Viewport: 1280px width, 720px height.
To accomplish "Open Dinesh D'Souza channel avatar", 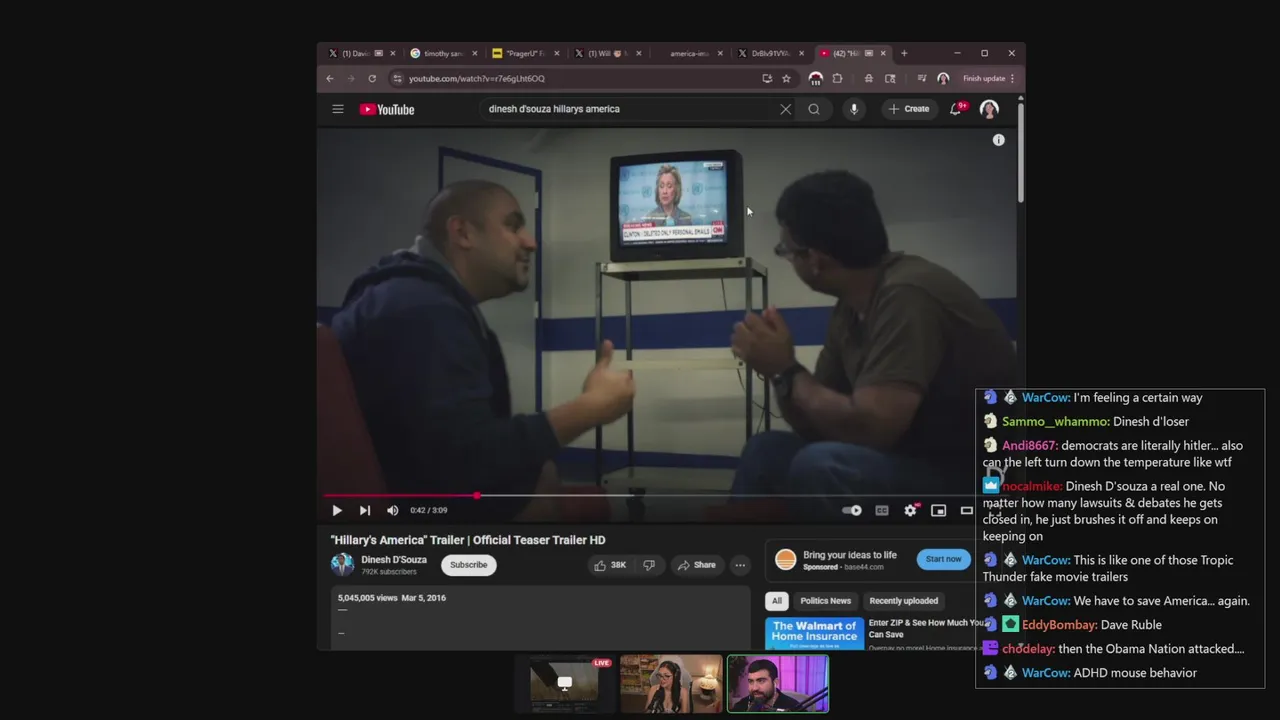I will [343, 564].
